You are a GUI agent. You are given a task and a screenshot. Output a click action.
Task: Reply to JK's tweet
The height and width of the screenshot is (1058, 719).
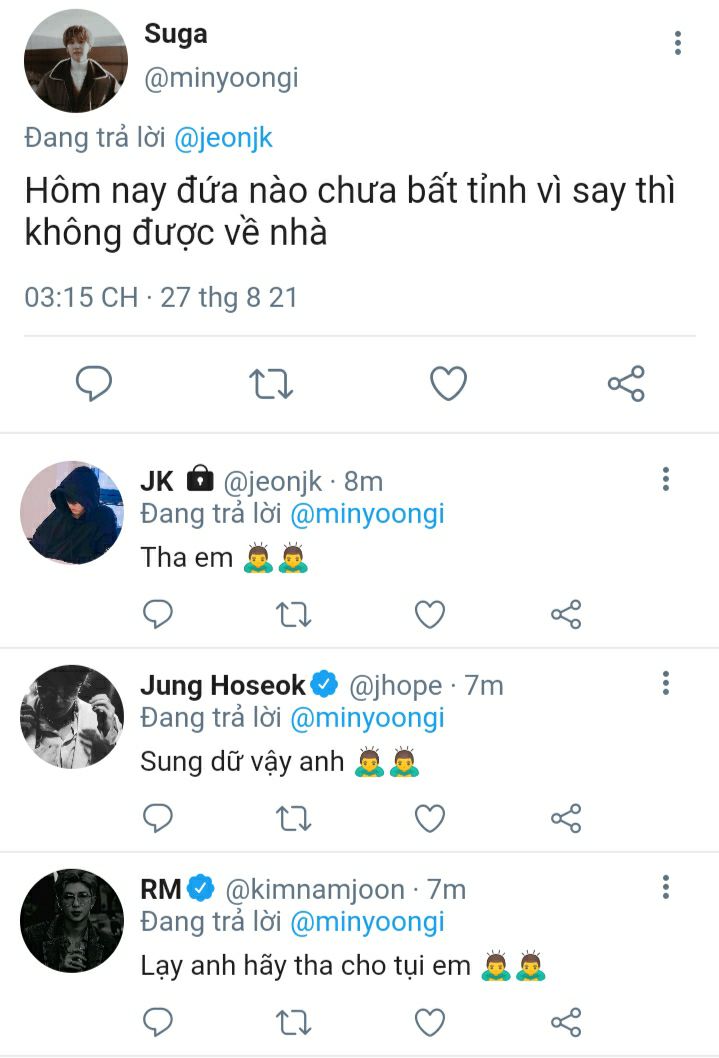pos(158,614)
